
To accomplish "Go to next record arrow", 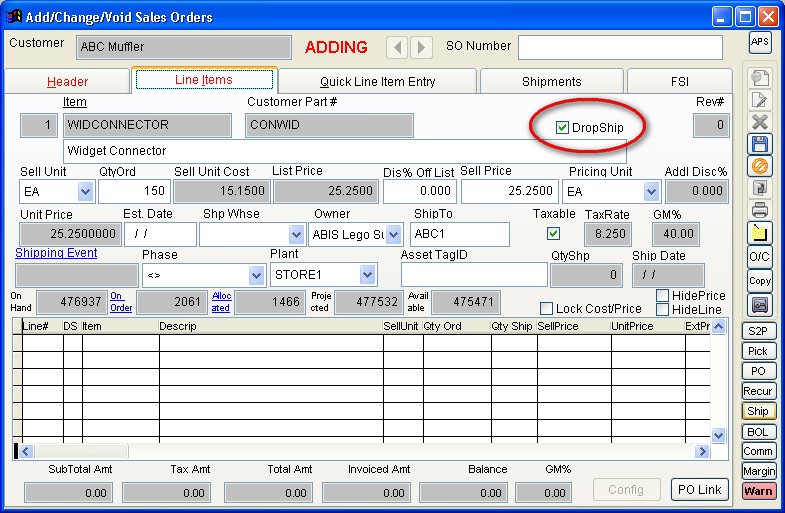I will (x=421, y=47).
